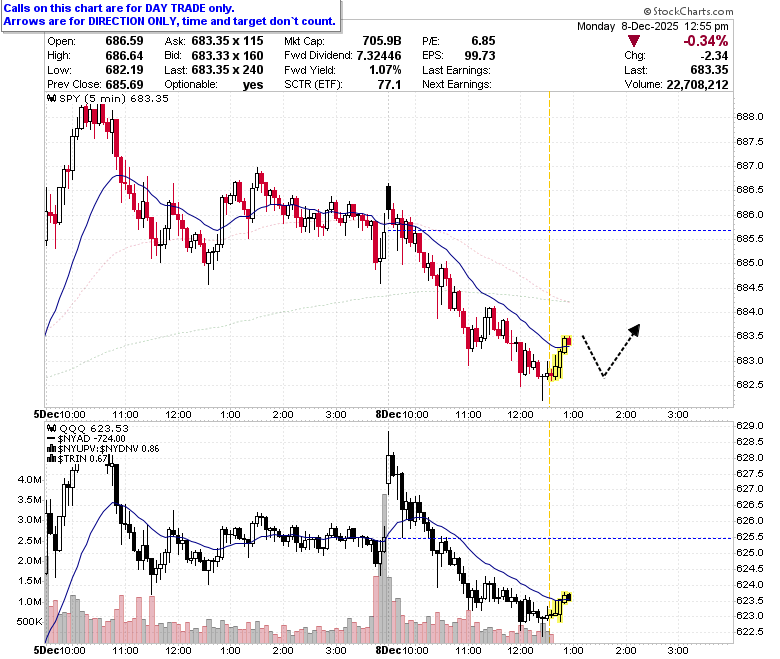Screen dimensions: 780x659
Task: Click the 684.0 price axis label
Action: click(750, 312)
